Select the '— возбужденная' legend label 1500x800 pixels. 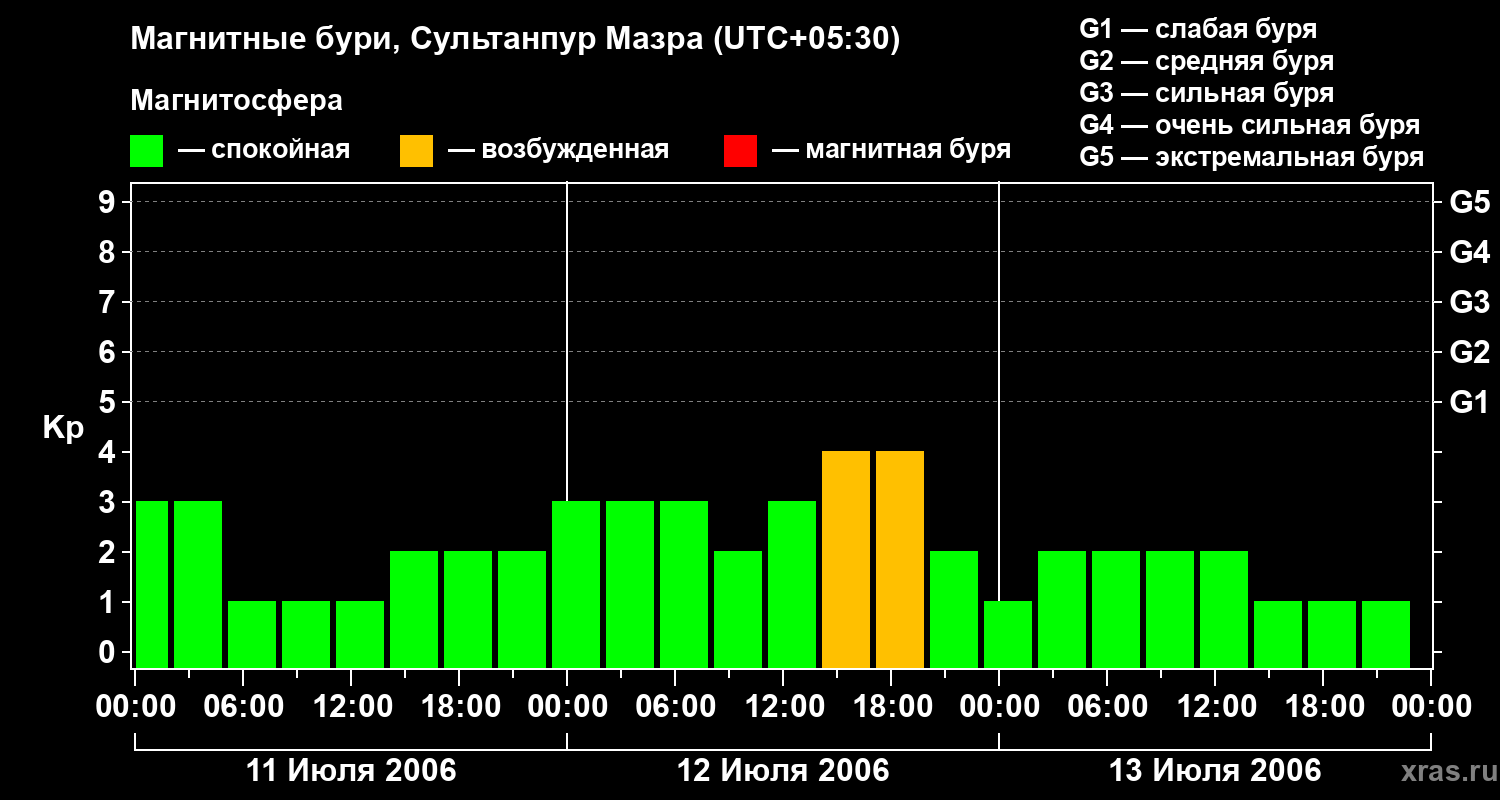click(558, 150)
